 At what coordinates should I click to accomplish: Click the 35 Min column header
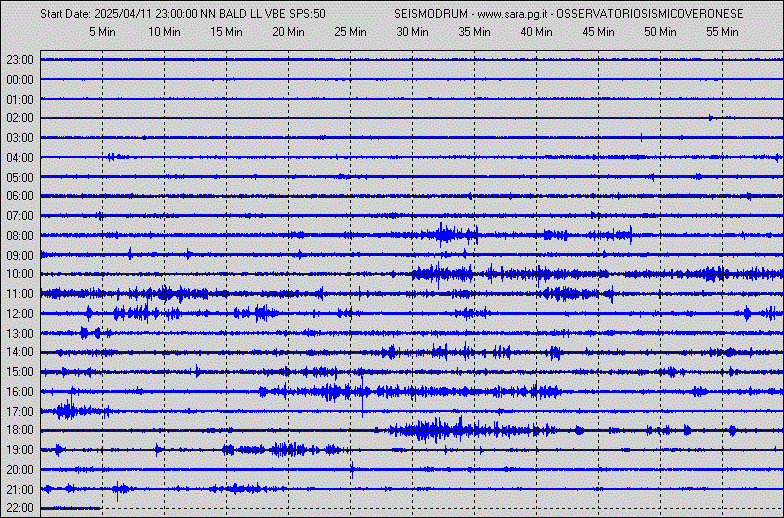pyautogui.click(x=474, y=32)
